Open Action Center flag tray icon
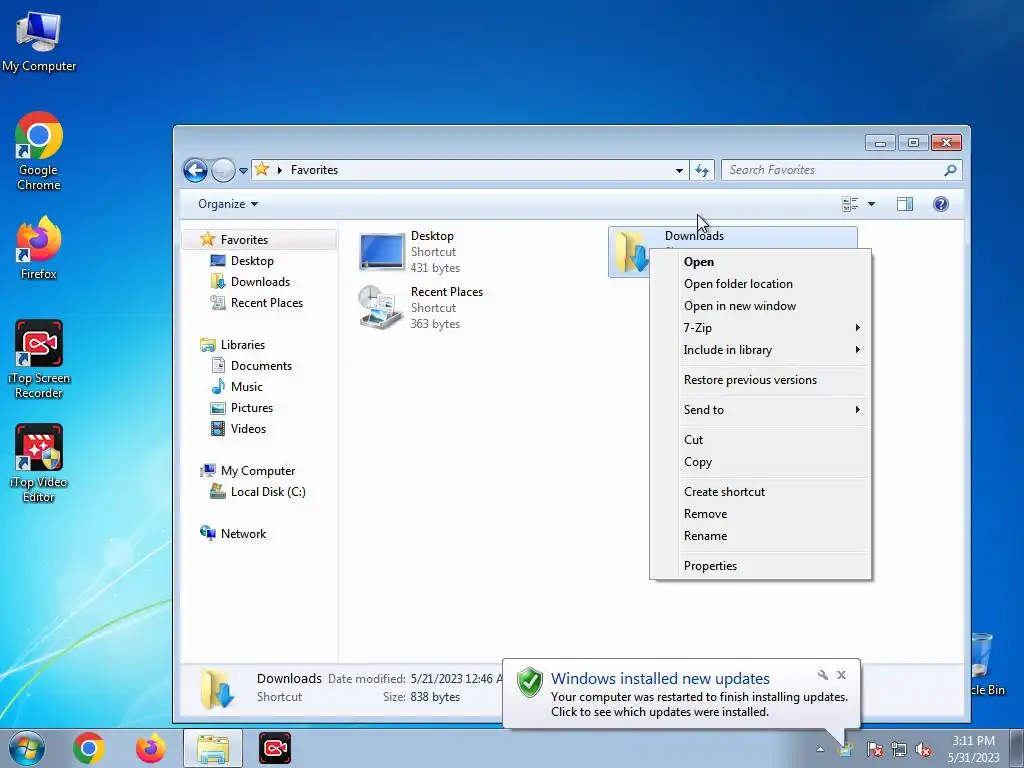 [875, 749]
